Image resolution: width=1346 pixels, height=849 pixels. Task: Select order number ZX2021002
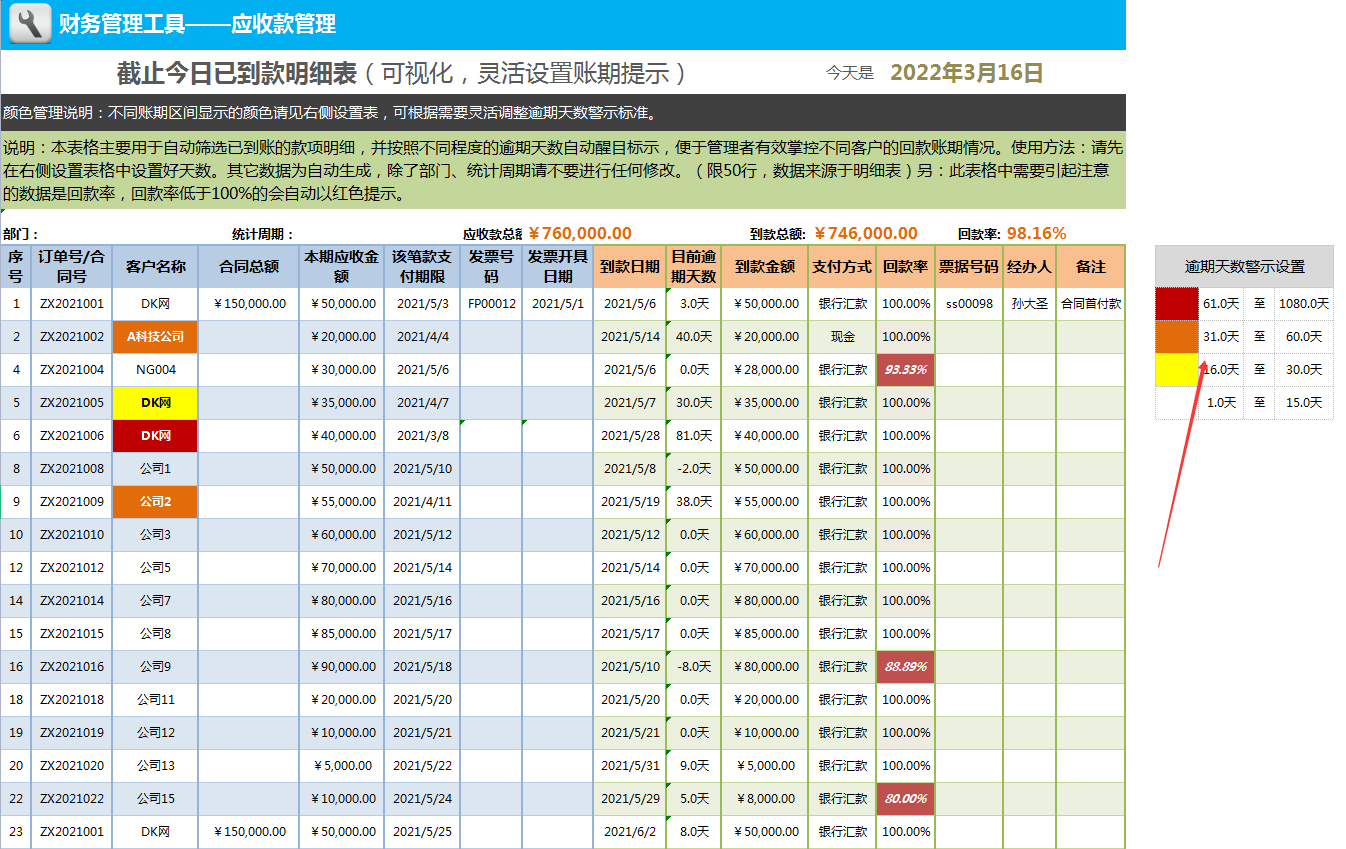click(x=72, y=337)
